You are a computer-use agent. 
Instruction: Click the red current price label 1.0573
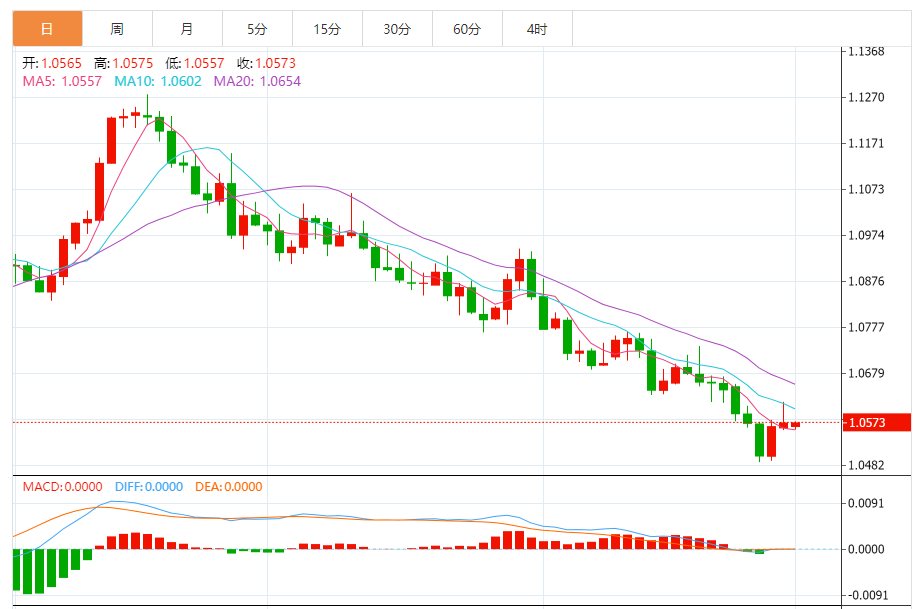tap(876, 422)
